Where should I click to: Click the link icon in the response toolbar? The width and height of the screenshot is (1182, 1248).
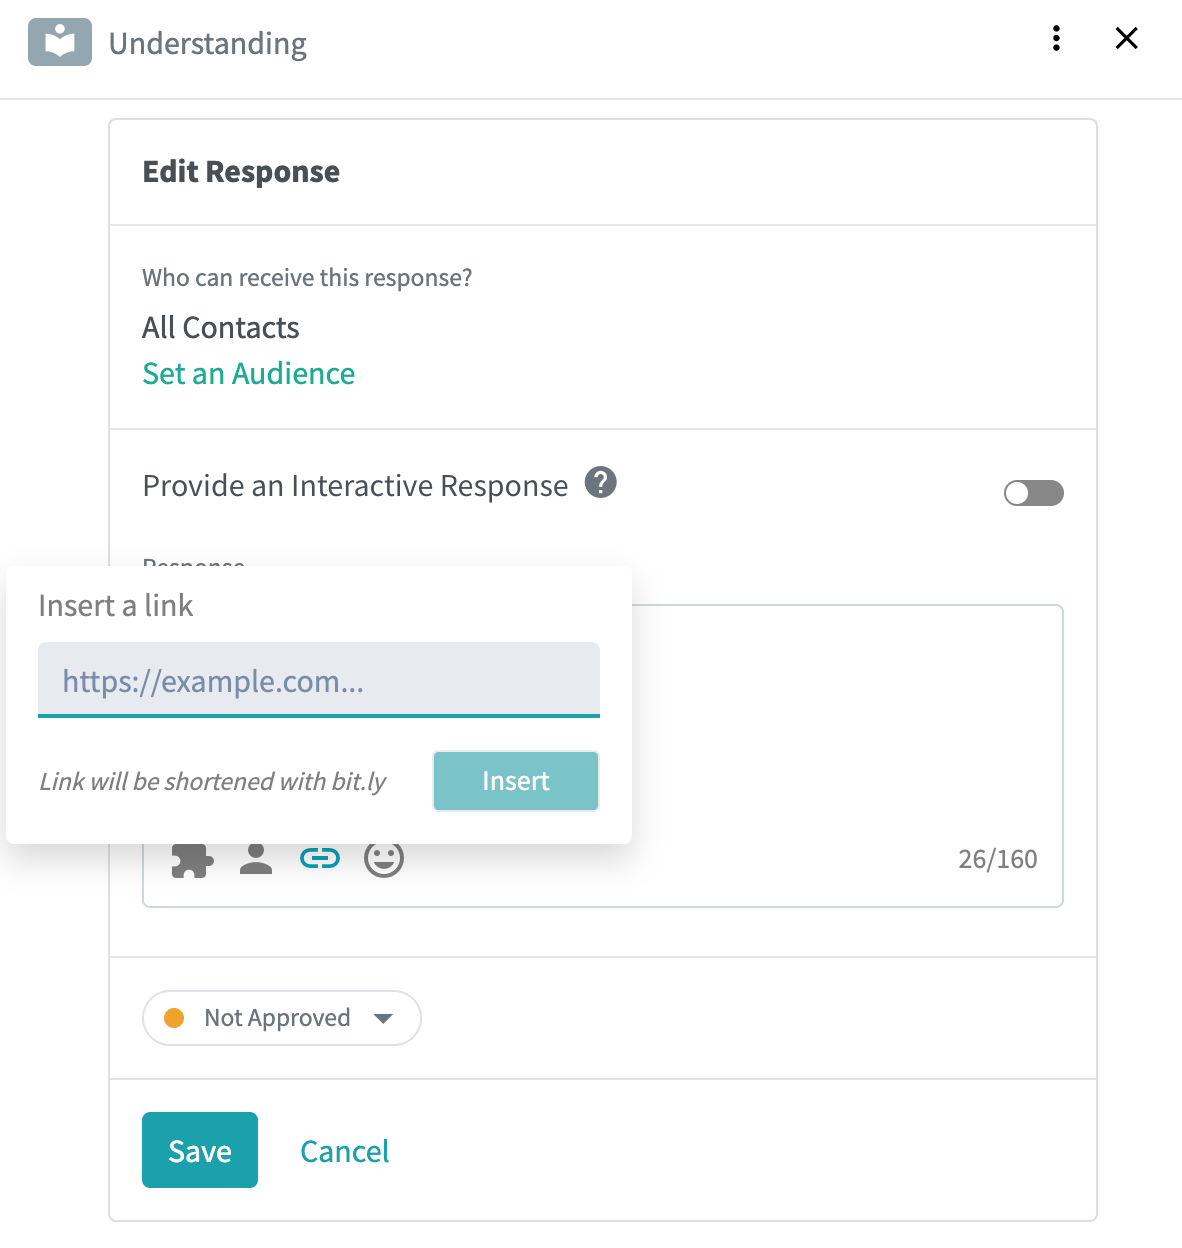320,858
